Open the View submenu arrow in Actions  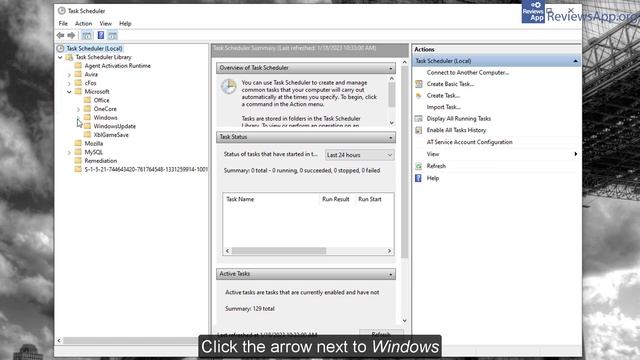point(576,154)
